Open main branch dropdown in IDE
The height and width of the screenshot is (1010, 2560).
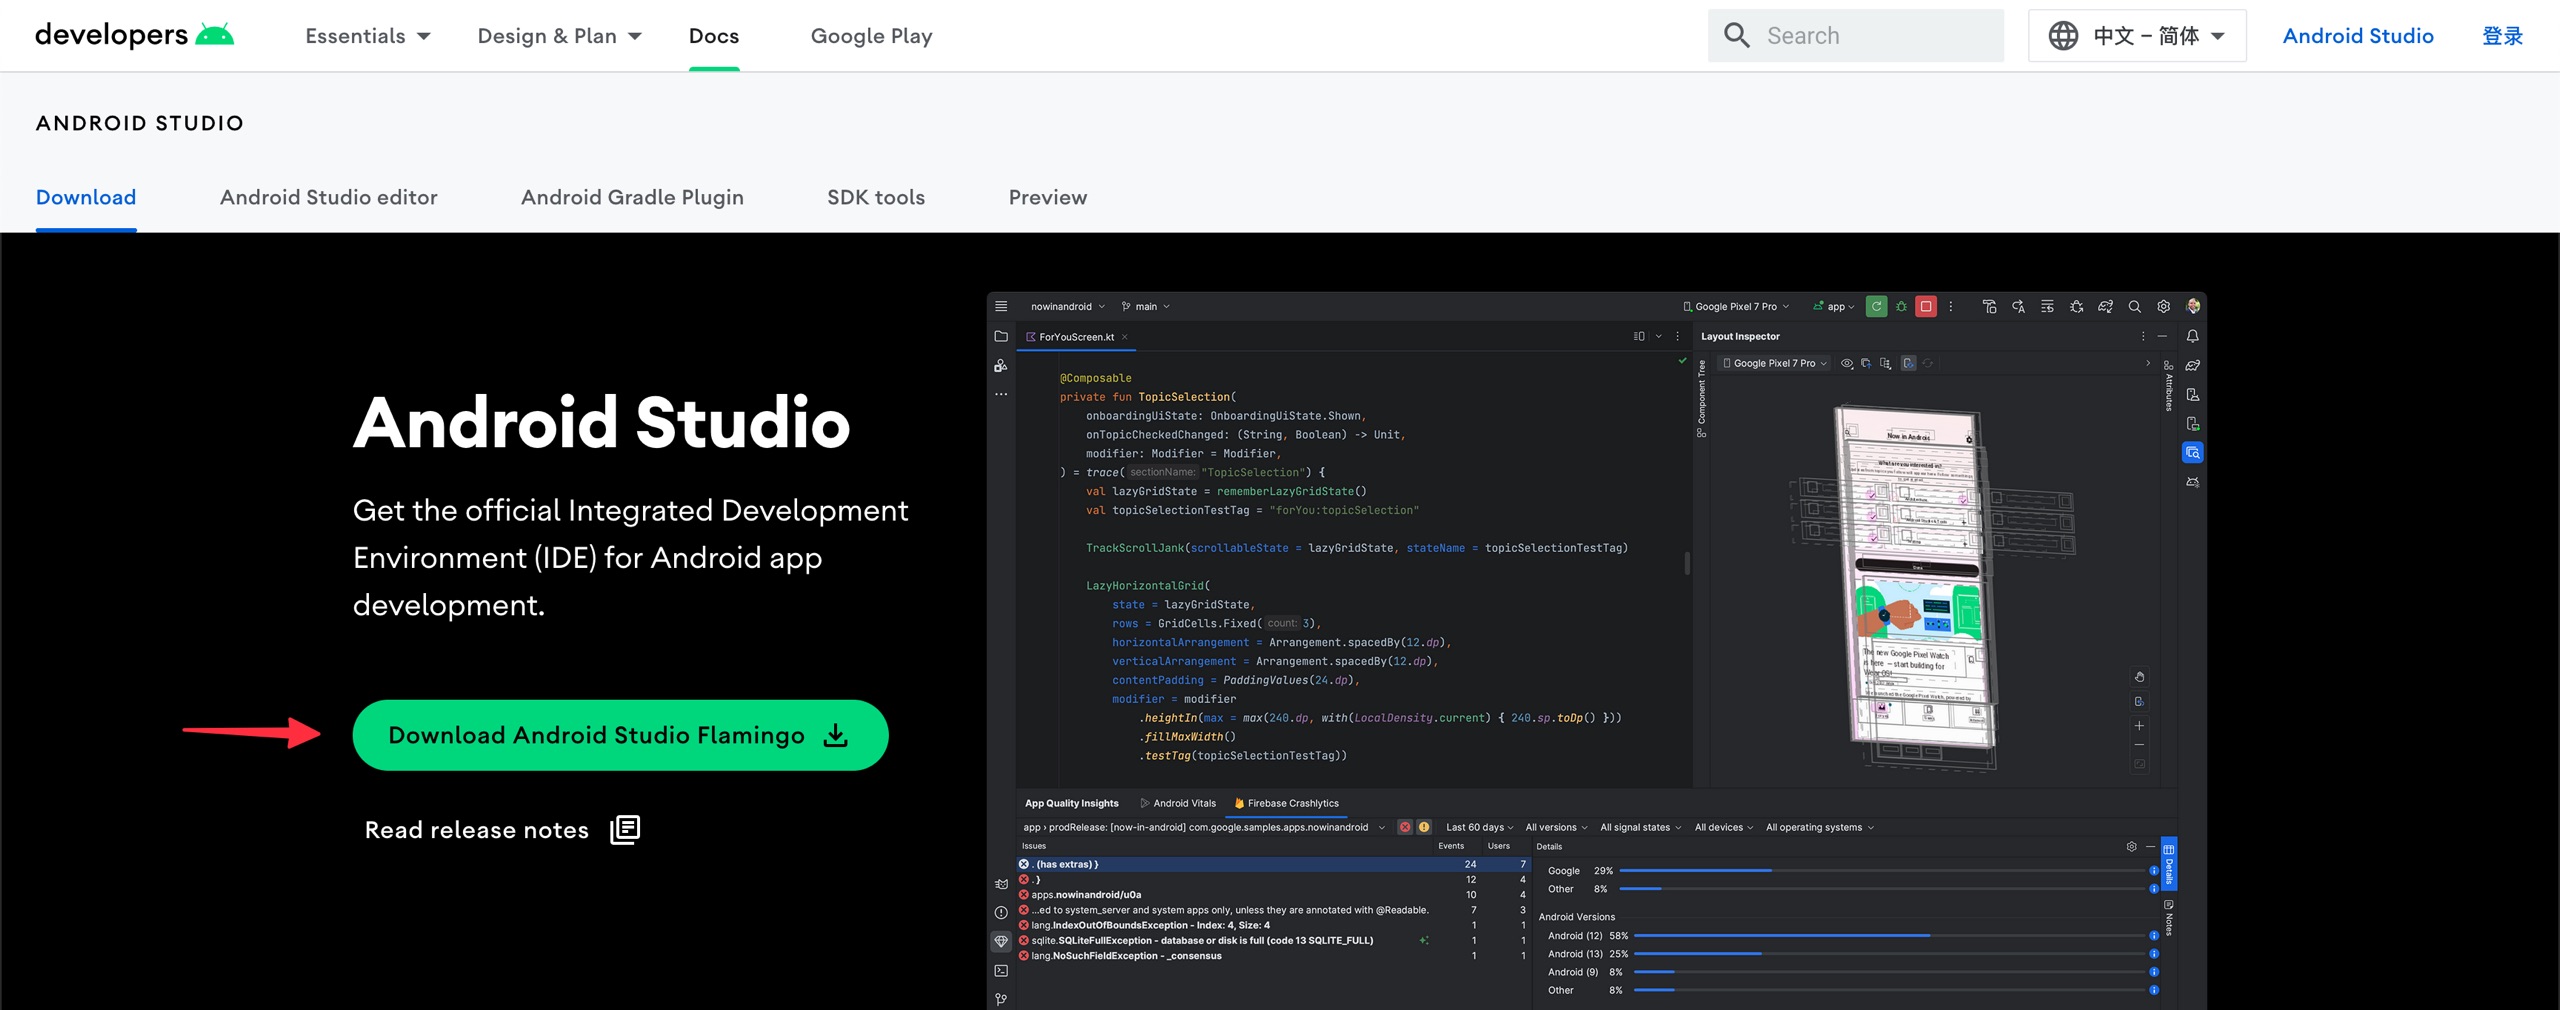(1145, 307)
